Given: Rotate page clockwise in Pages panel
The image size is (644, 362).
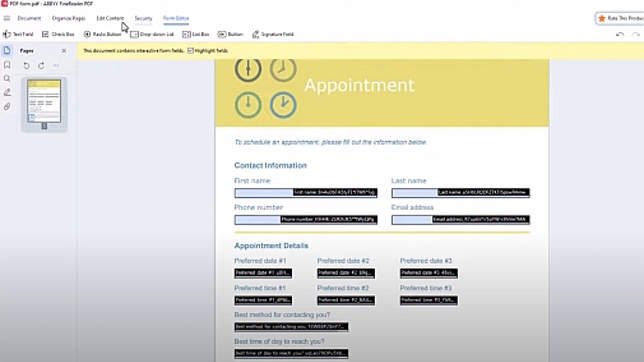Looking at the screenshot, I should click(41, 65).
